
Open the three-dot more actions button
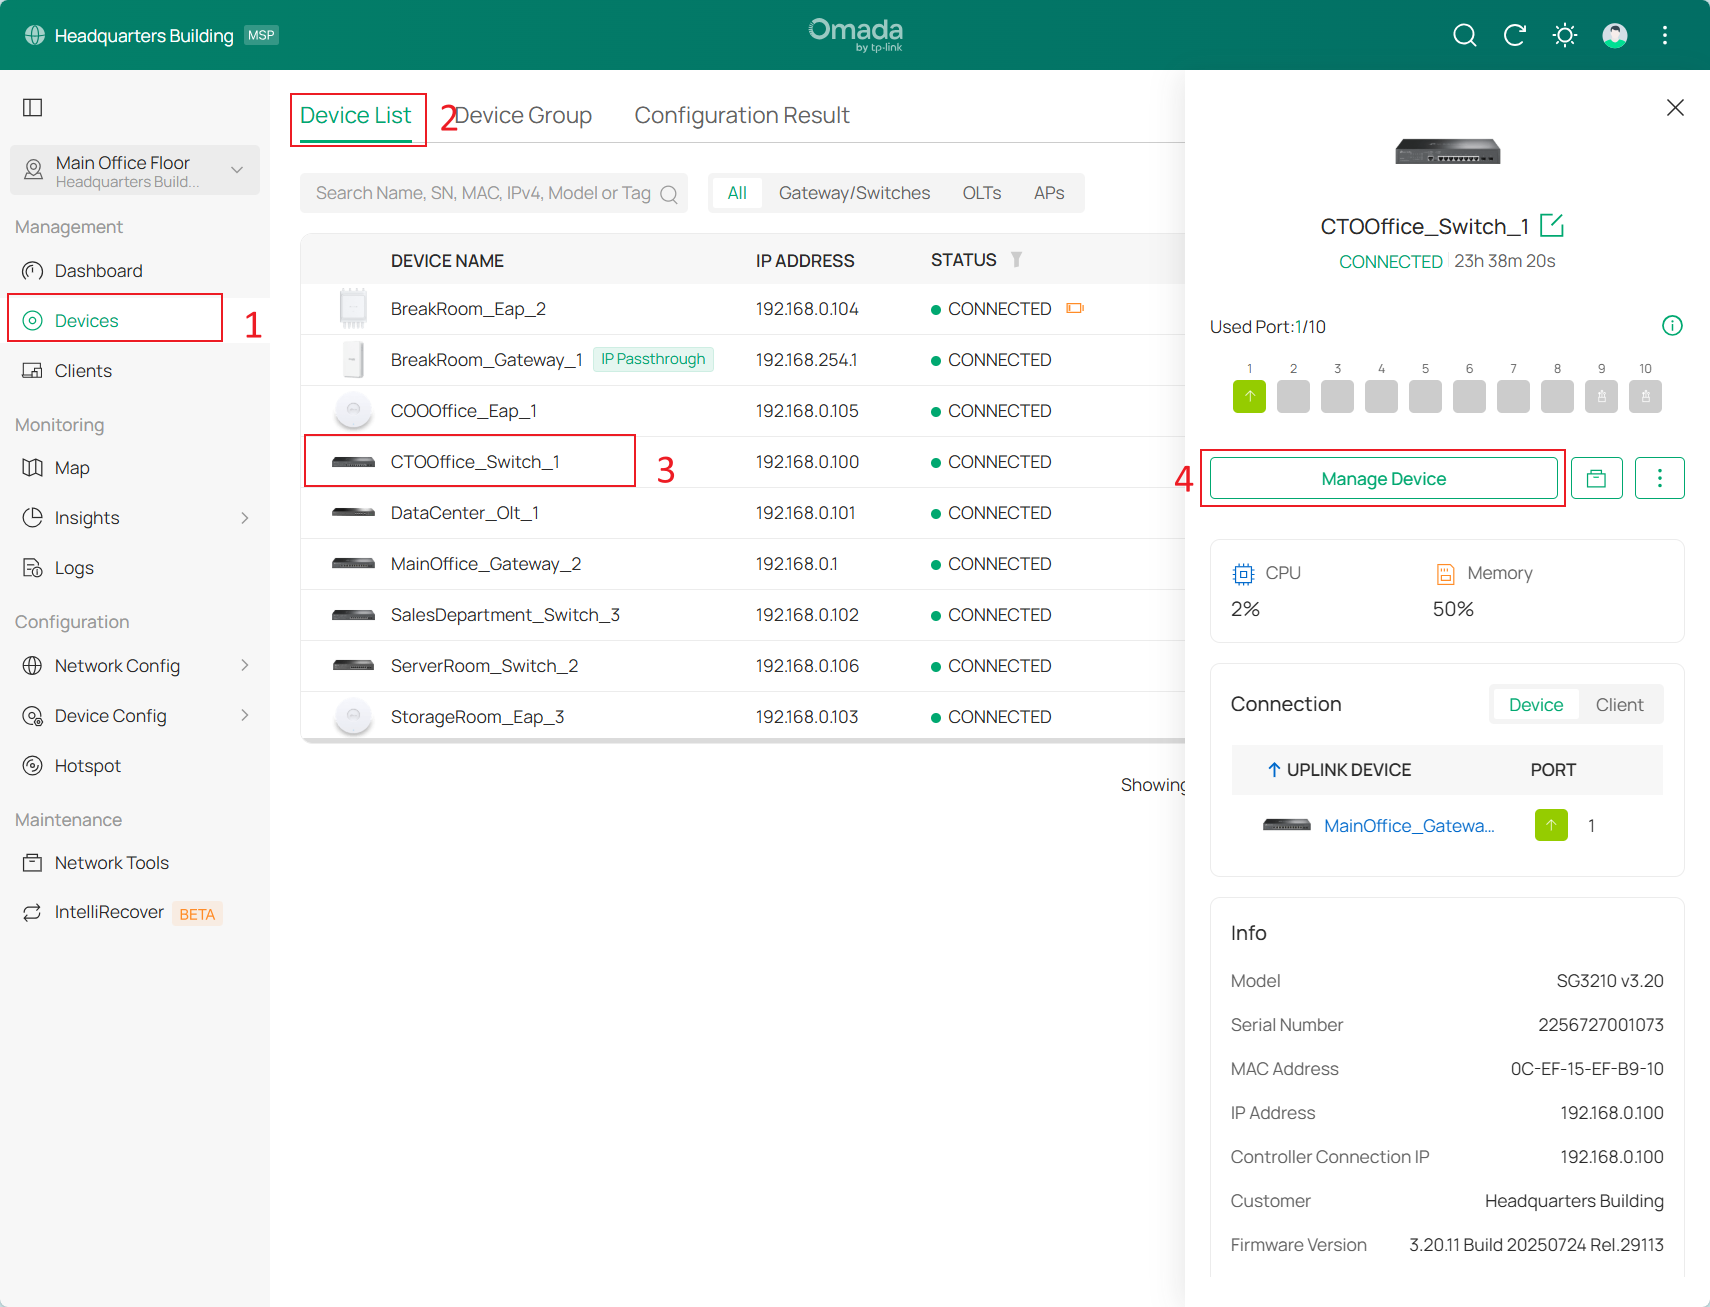pos(1659,478)
